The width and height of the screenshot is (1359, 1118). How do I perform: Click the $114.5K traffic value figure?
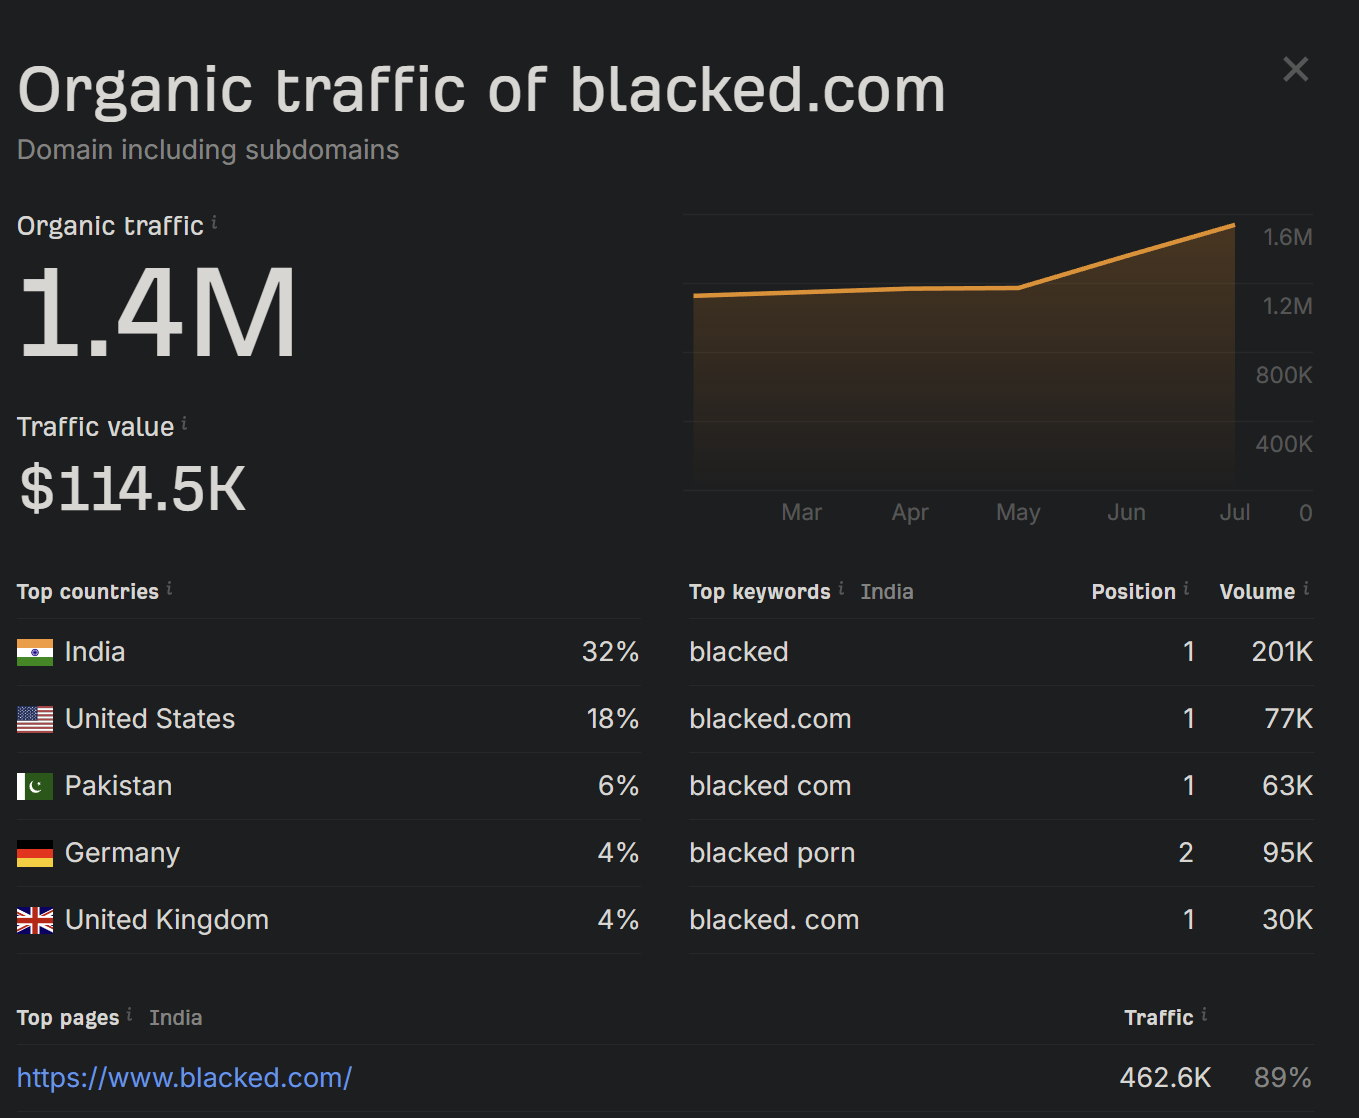(x=132, y=488)
